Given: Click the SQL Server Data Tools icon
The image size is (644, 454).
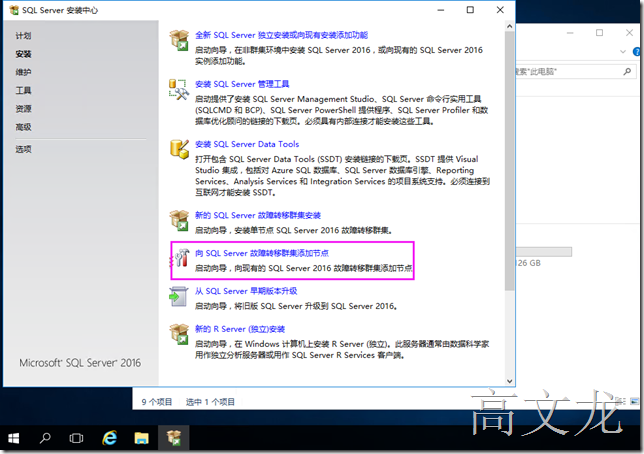Looking at the screenshot, I should point(179,149).
